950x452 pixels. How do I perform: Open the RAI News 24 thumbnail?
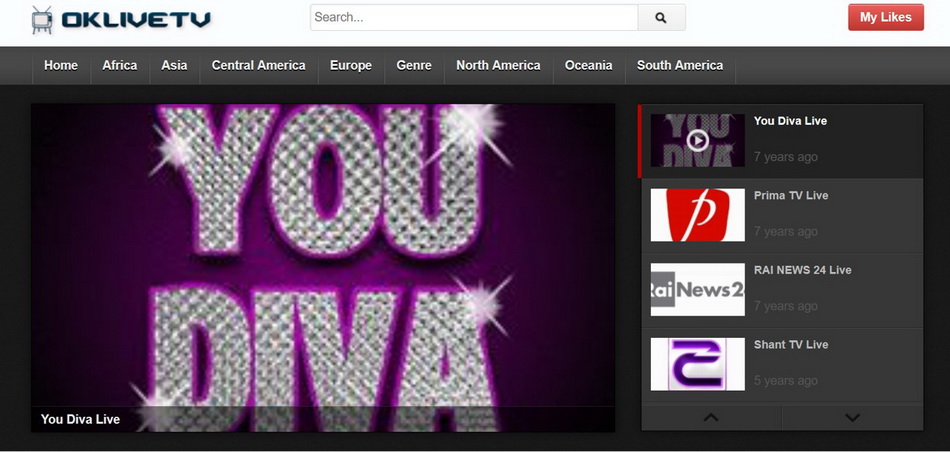(697, 290)
